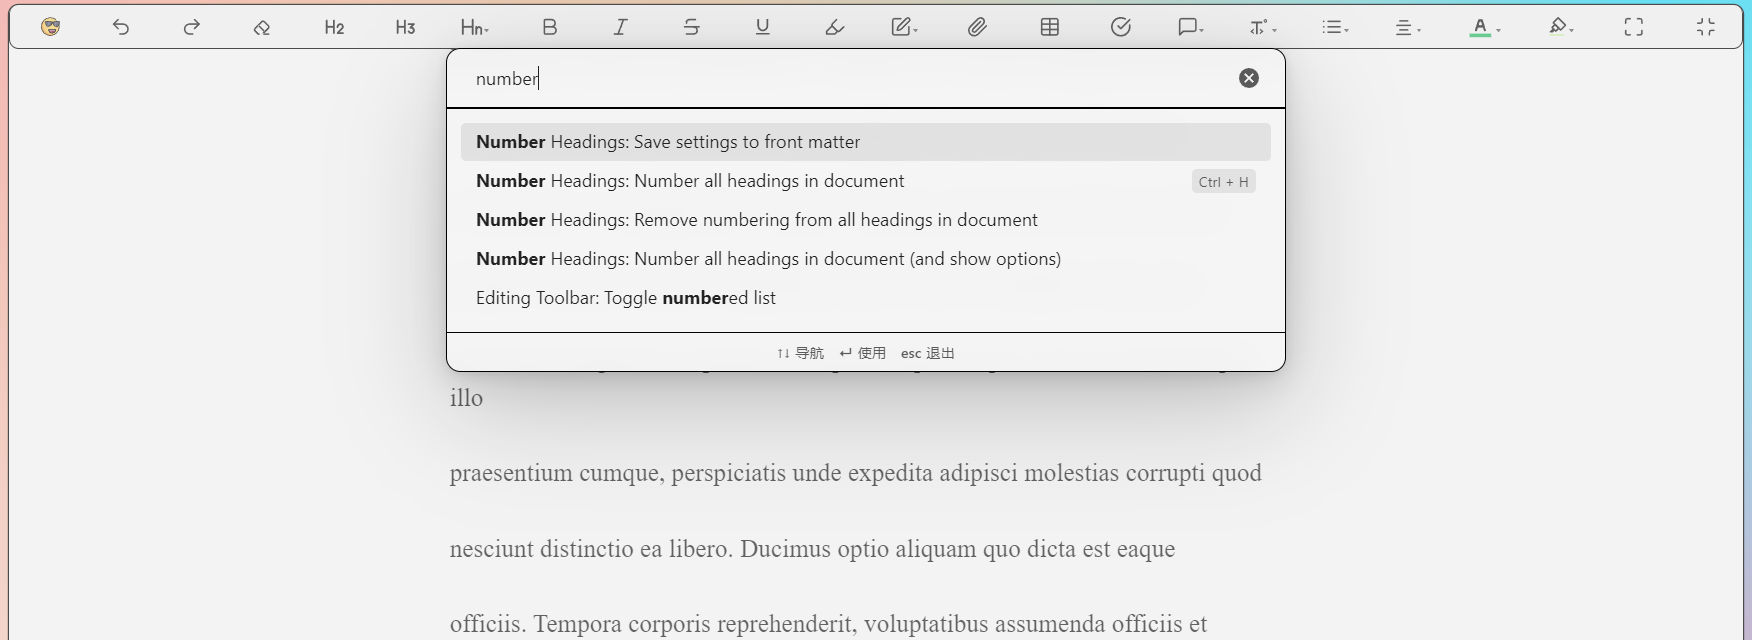
Task: Open the list type dropdown
Action: [x=1335, y=27]
